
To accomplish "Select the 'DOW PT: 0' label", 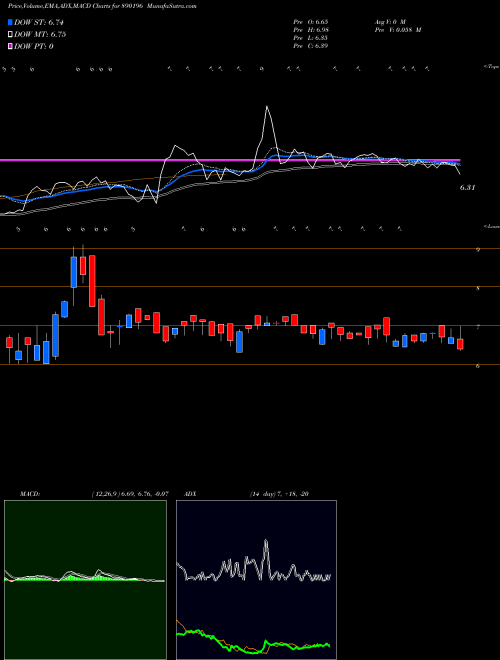I will tap(34, 46).
